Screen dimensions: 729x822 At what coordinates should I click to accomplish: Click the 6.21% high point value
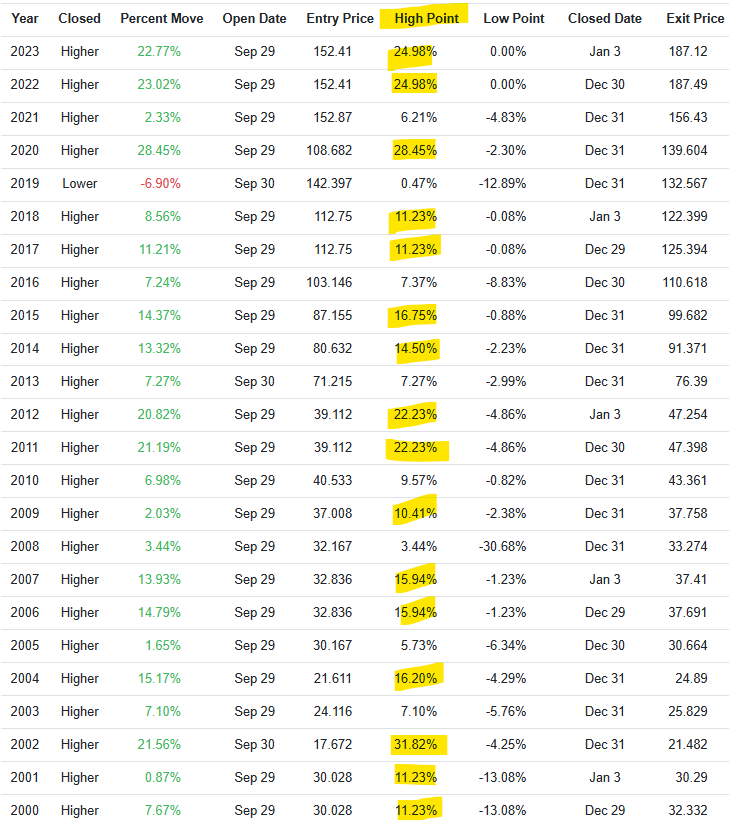(419, 117)
